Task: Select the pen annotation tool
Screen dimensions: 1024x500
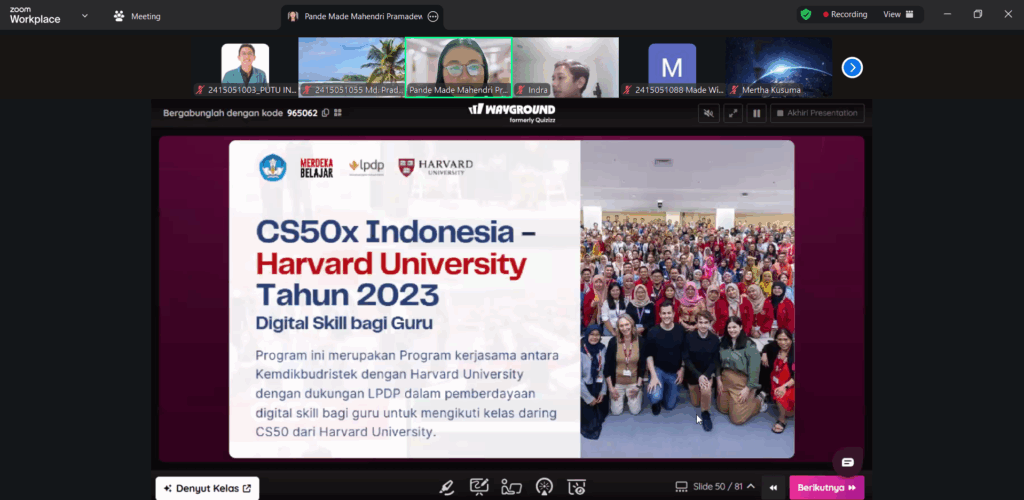Action: (x=447, y=488)
